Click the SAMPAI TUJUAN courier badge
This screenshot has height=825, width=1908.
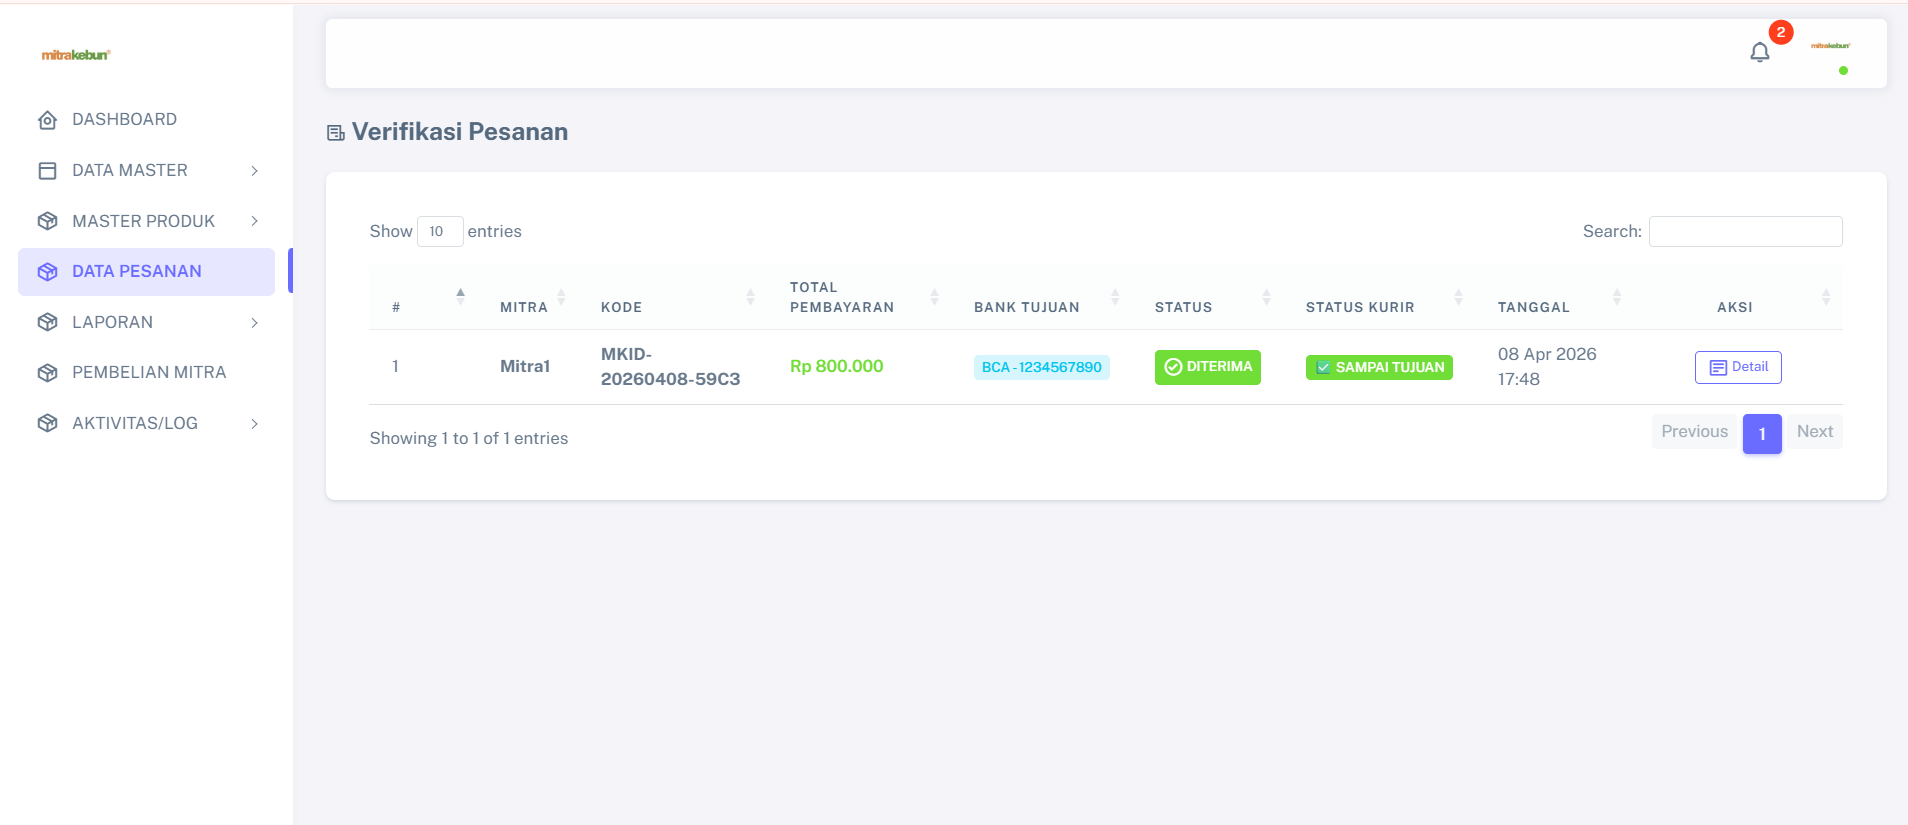(1379, 367)
